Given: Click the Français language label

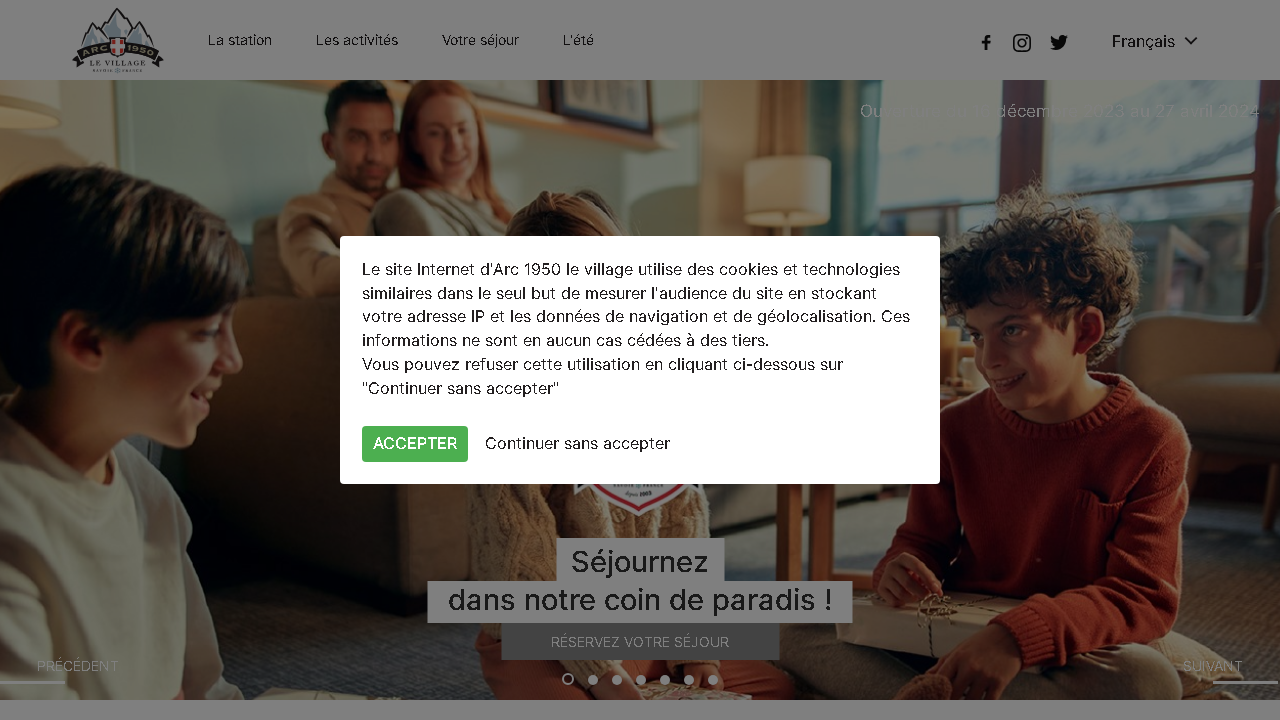Looking at the screenshot, I should pos(1143,41).
